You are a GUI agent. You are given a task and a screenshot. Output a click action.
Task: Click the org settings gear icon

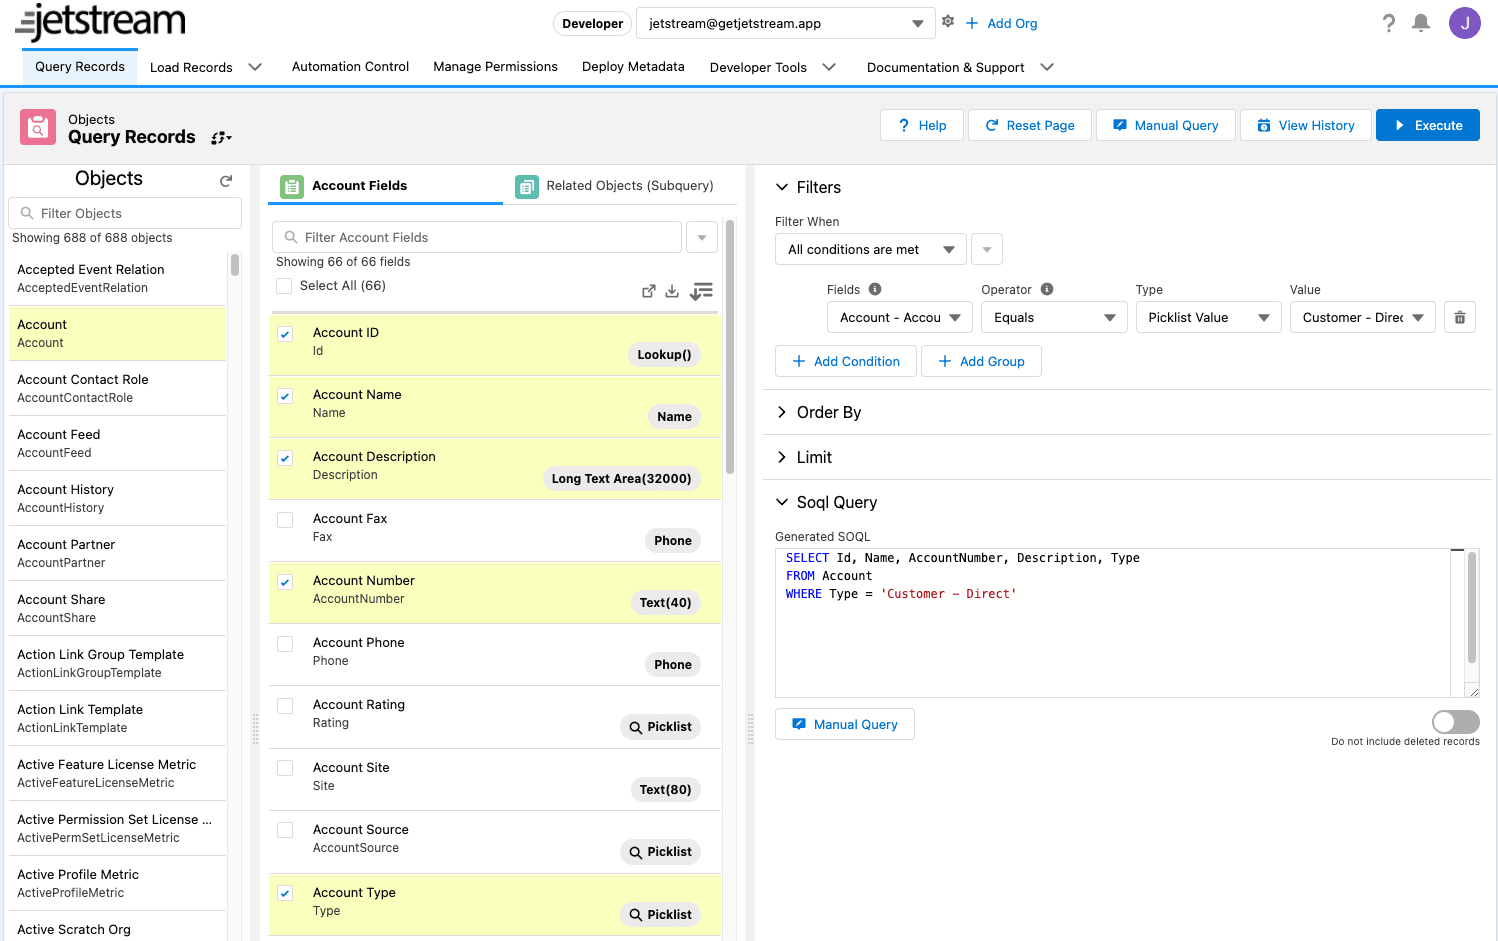948,22
